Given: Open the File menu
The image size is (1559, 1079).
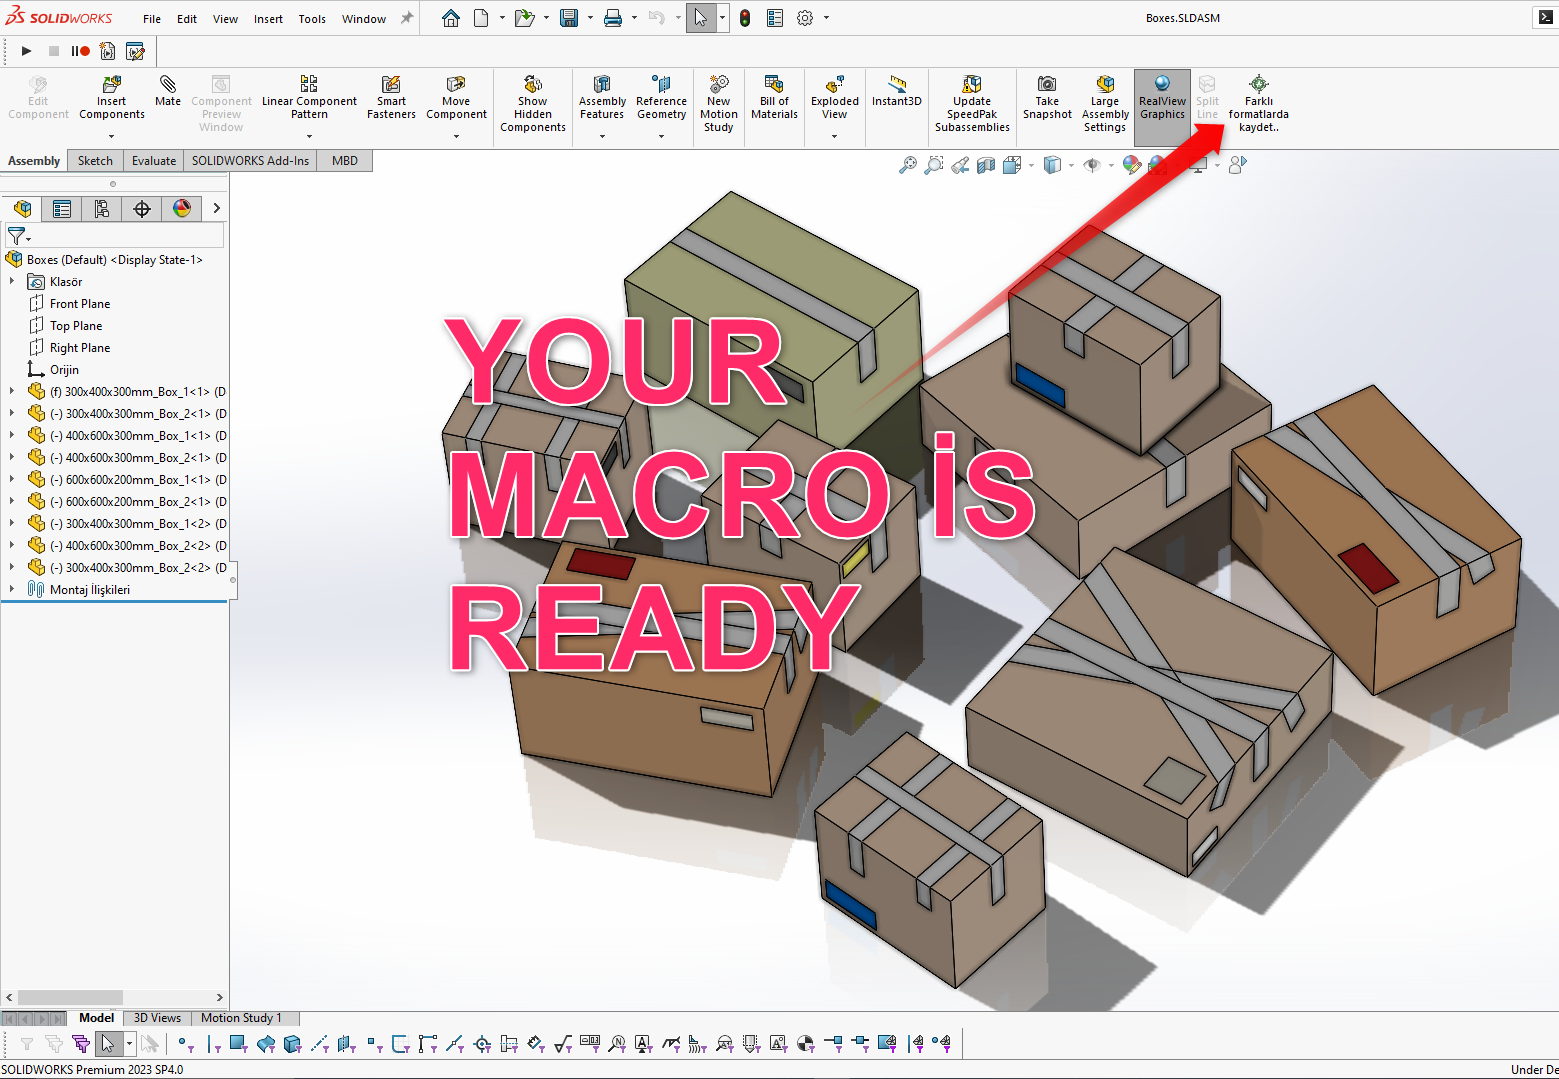Looking at the screenshot, I should tap(152, 19).
